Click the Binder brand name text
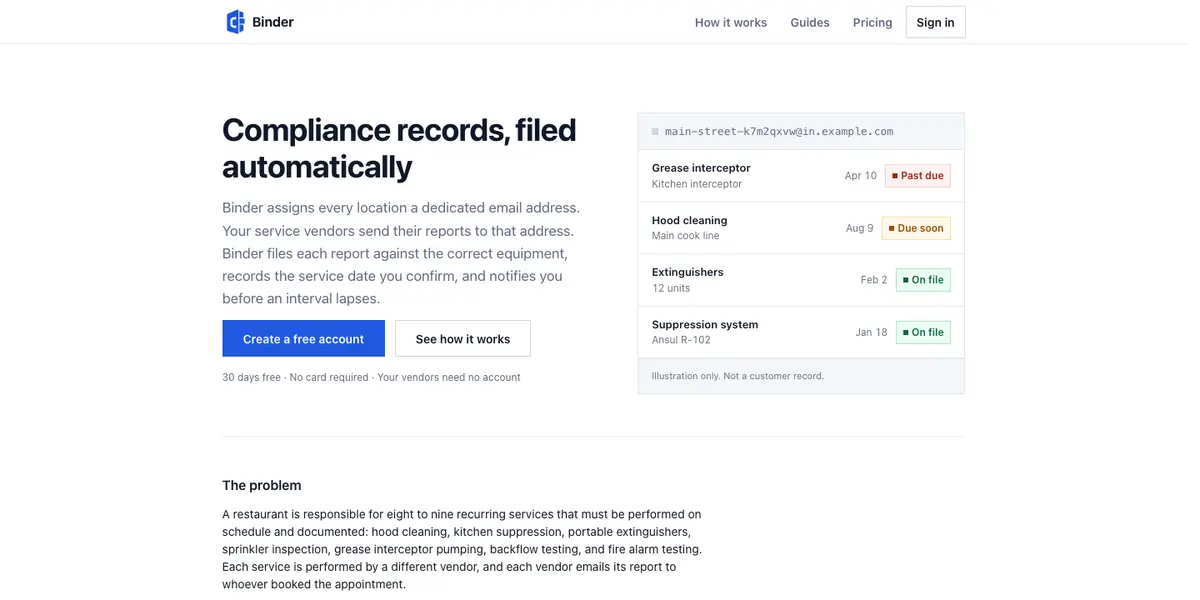1200x600 pixels. [273, 22]
